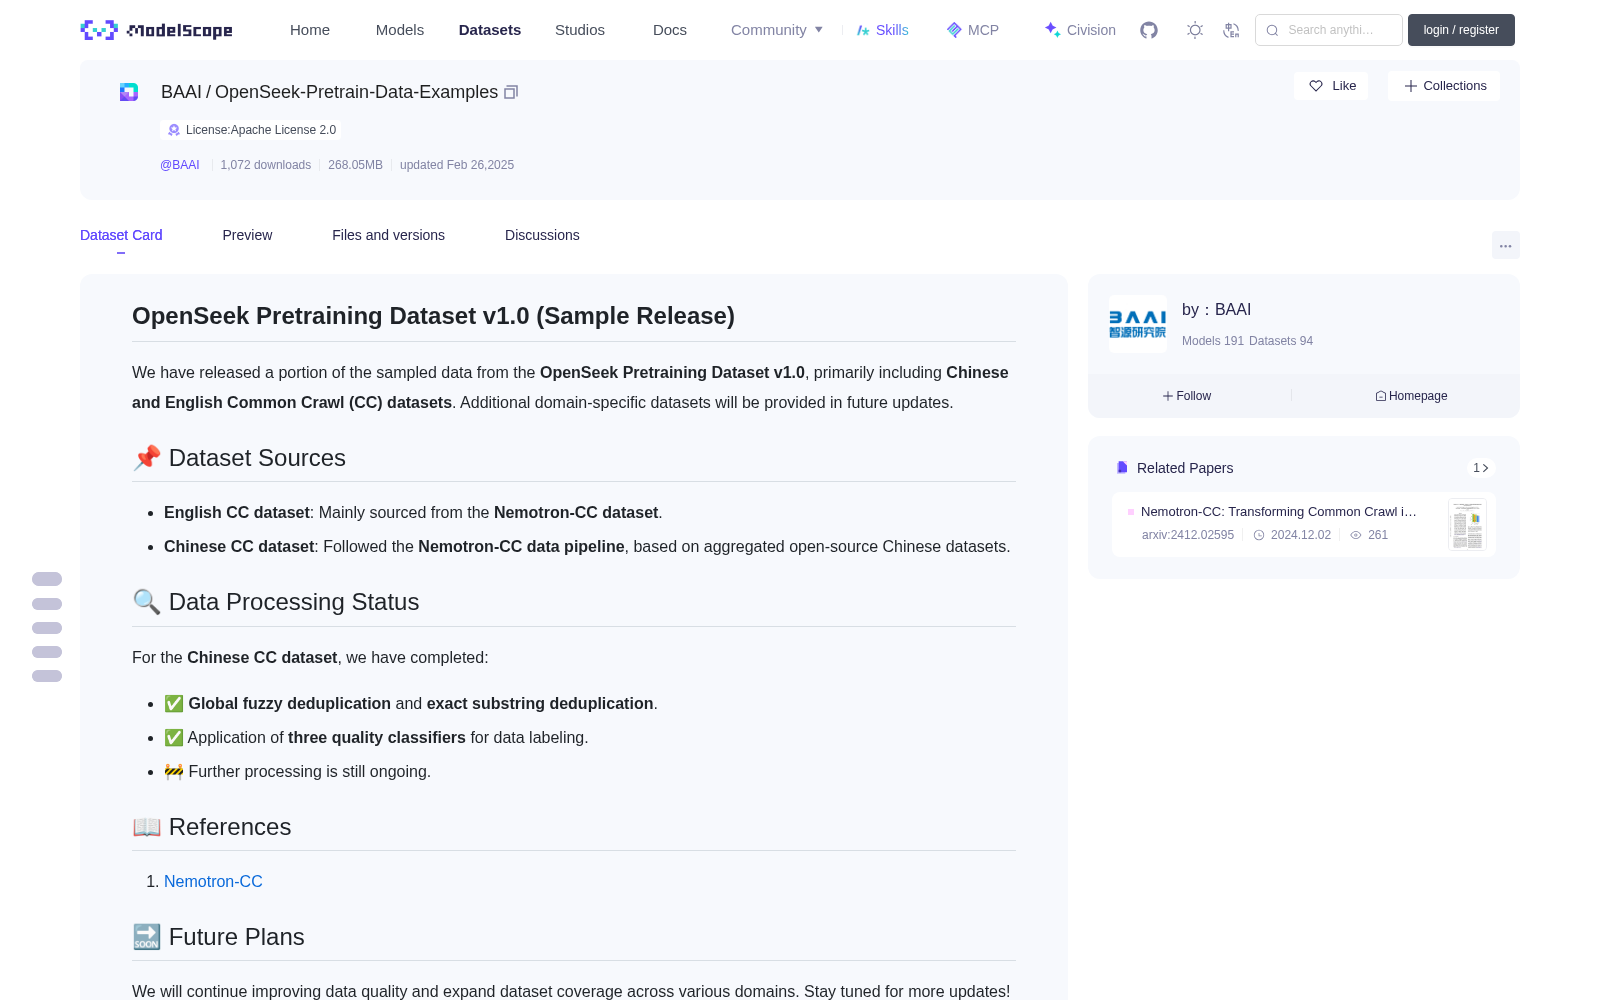Like this dataset with the heart button

tap(1332, 86)
